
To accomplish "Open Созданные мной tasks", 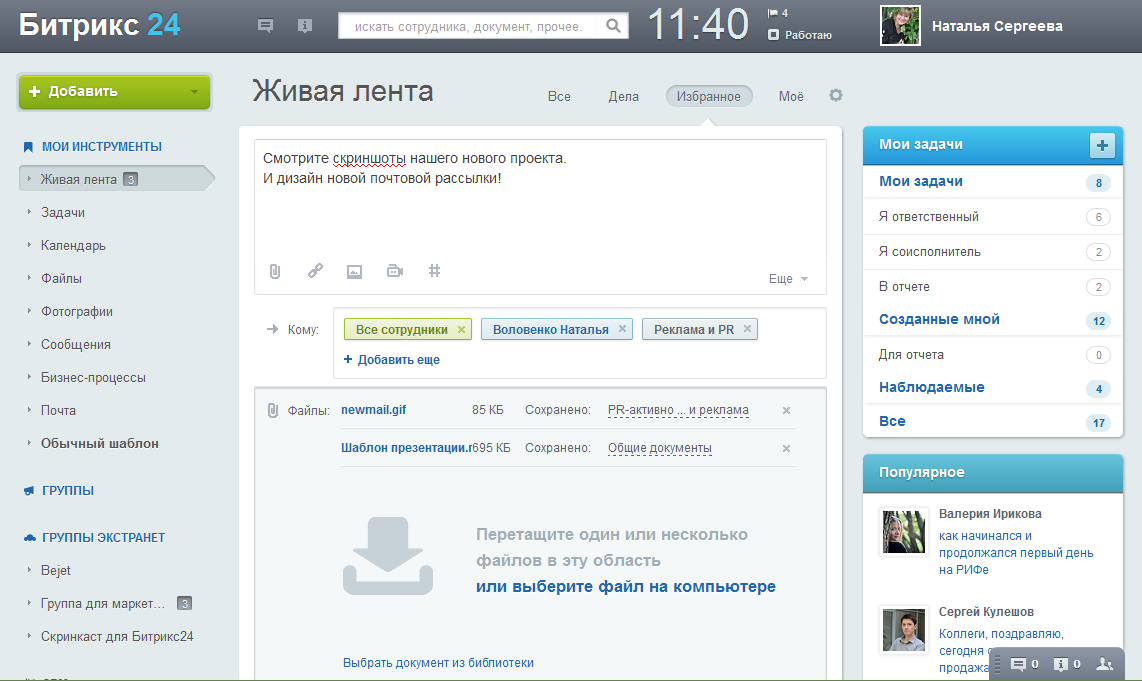I will (x=939, y=319).
